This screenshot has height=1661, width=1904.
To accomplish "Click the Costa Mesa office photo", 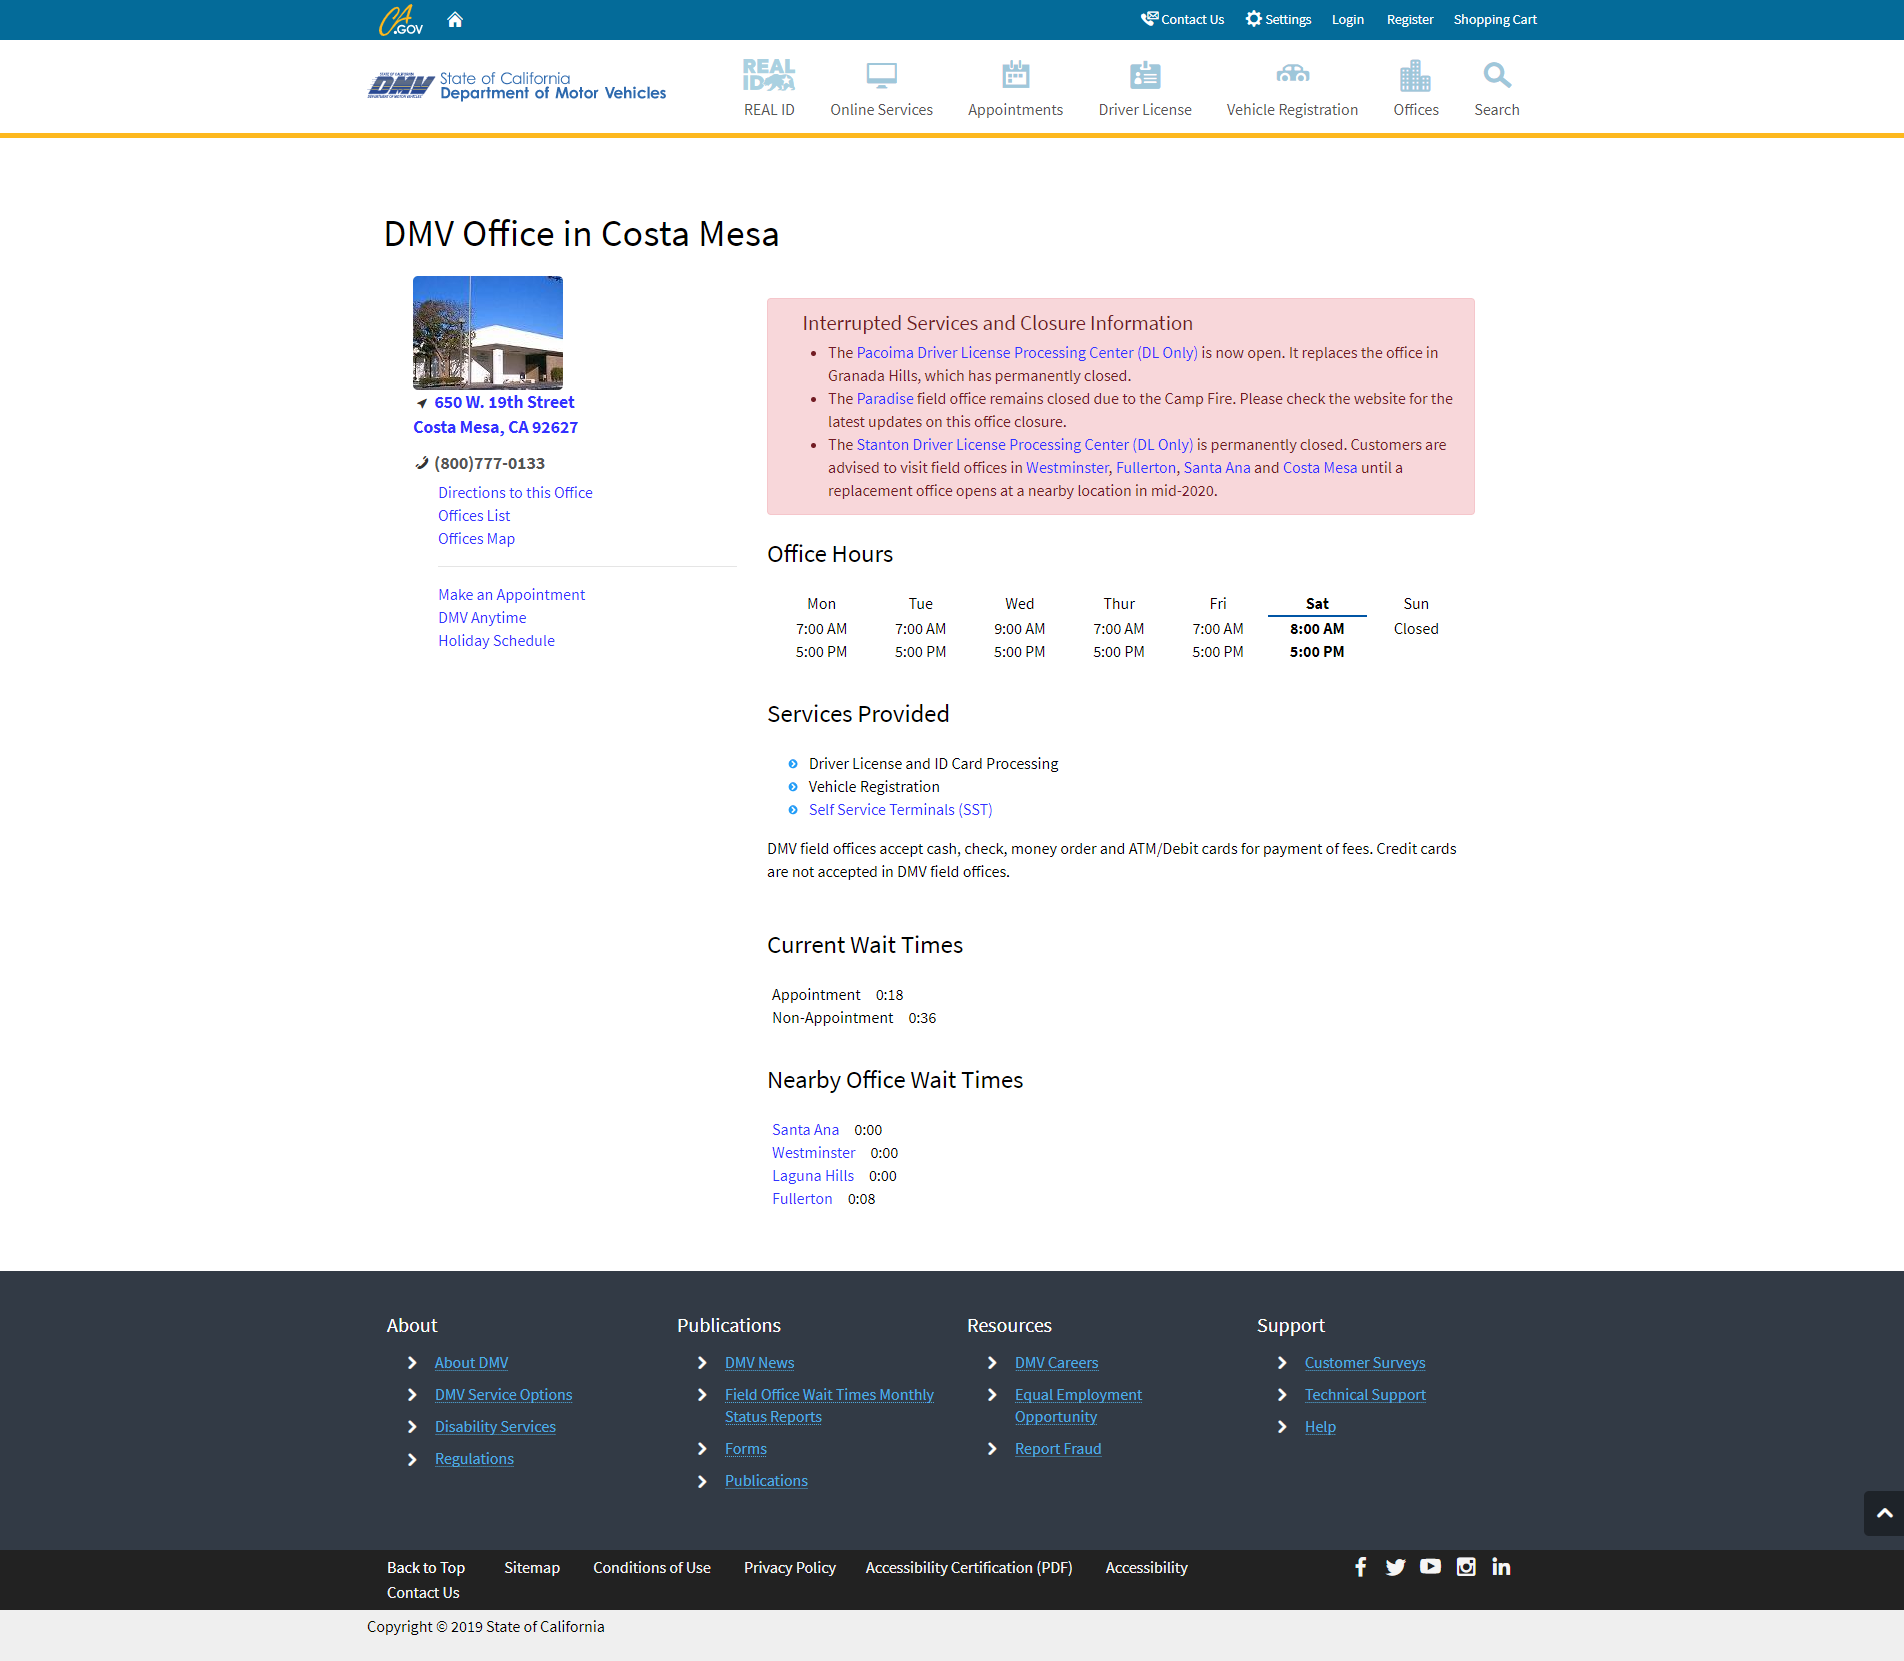I will click(488, 332).
